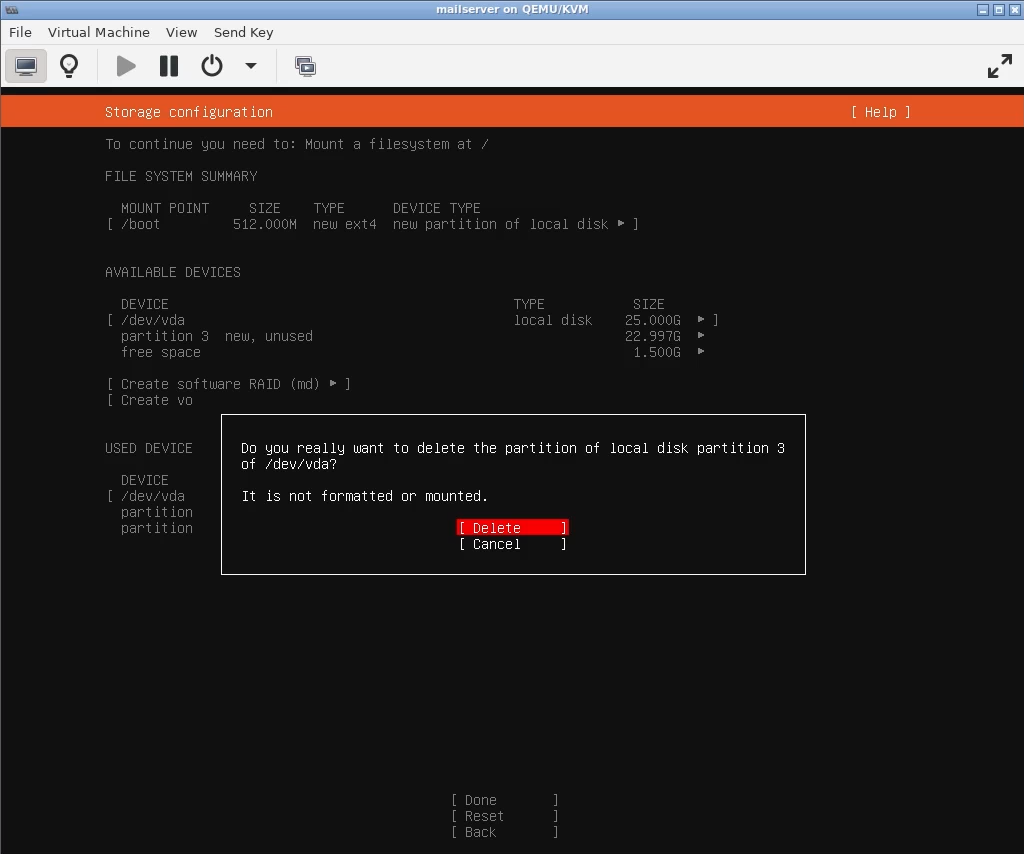
Task: Show virtual hardware details lightbulb
Action: (x=69, y=66)
